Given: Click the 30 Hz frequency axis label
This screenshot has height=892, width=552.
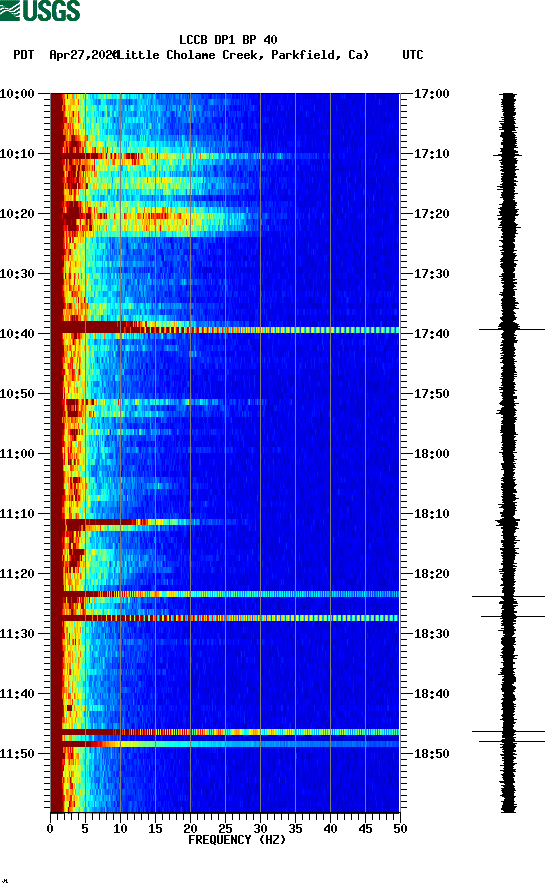Looking at the screenshot, I should click(x=260, y=829).
